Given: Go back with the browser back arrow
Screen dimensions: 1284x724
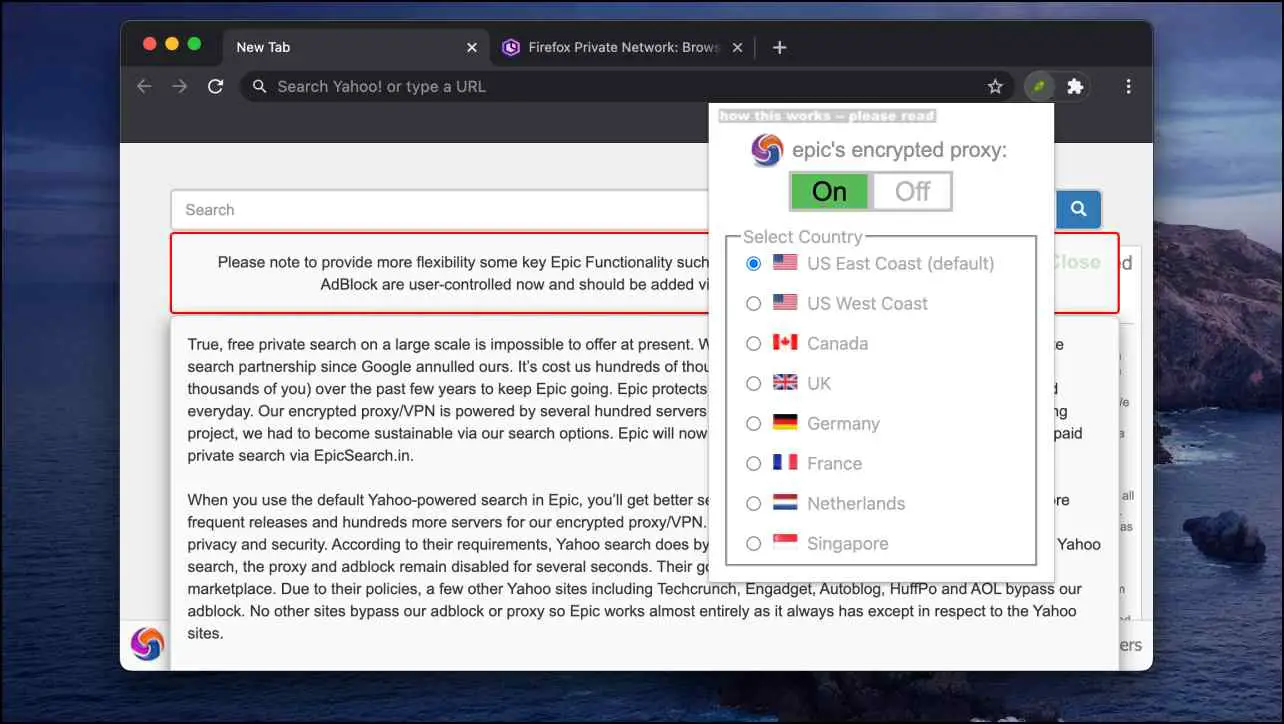Looking at the screenshot, I should click(144, 87).
